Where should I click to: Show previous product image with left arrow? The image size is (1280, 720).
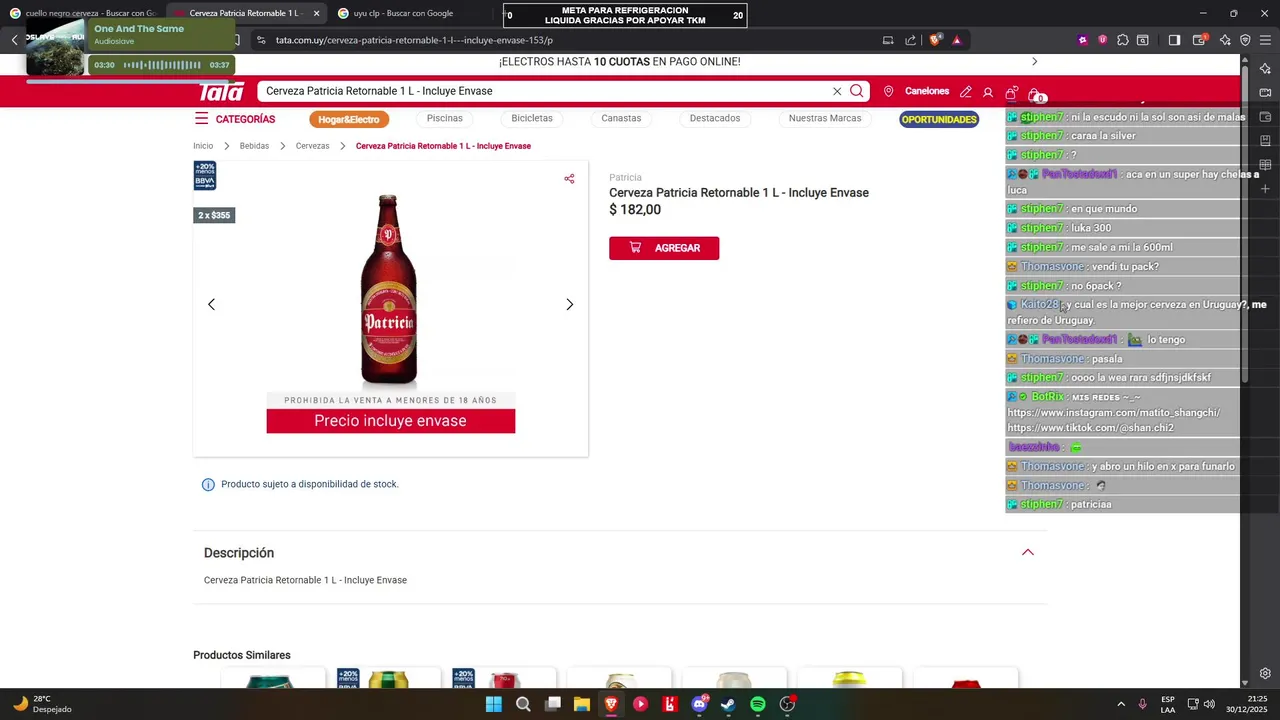click(211, 304)
